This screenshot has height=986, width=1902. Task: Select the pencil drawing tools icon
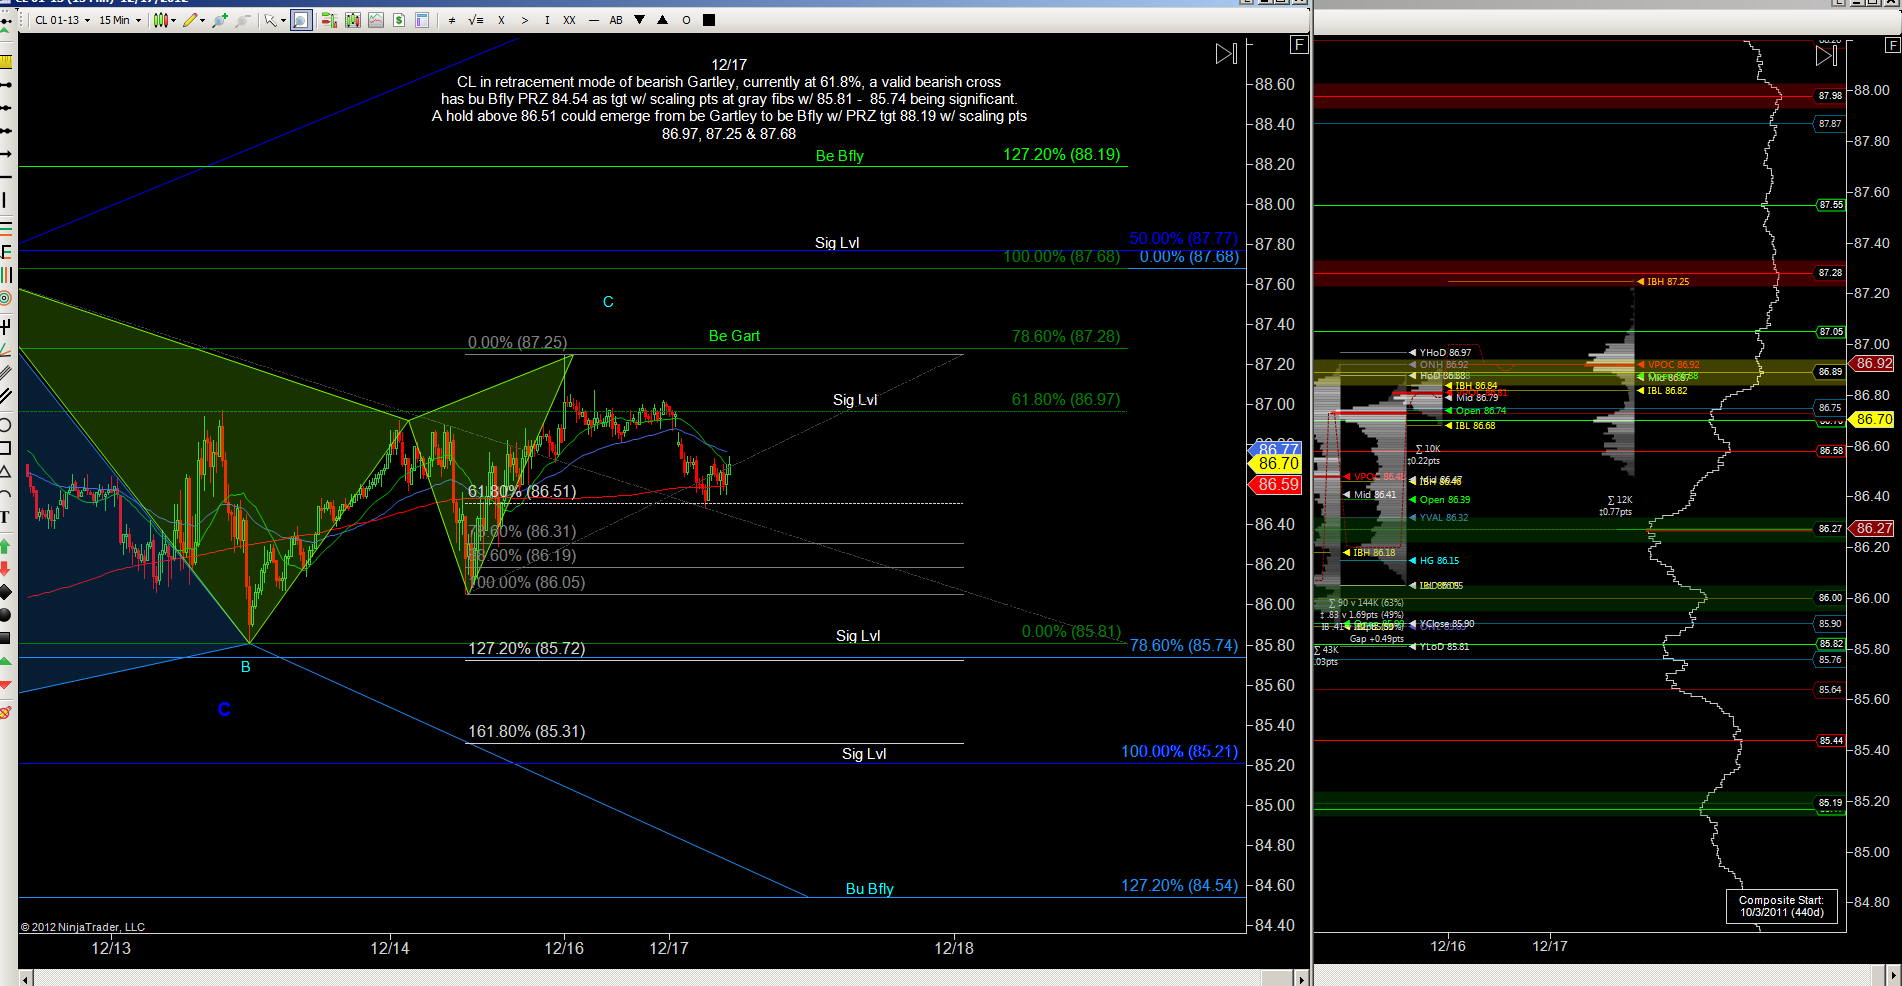coord(192,20)
